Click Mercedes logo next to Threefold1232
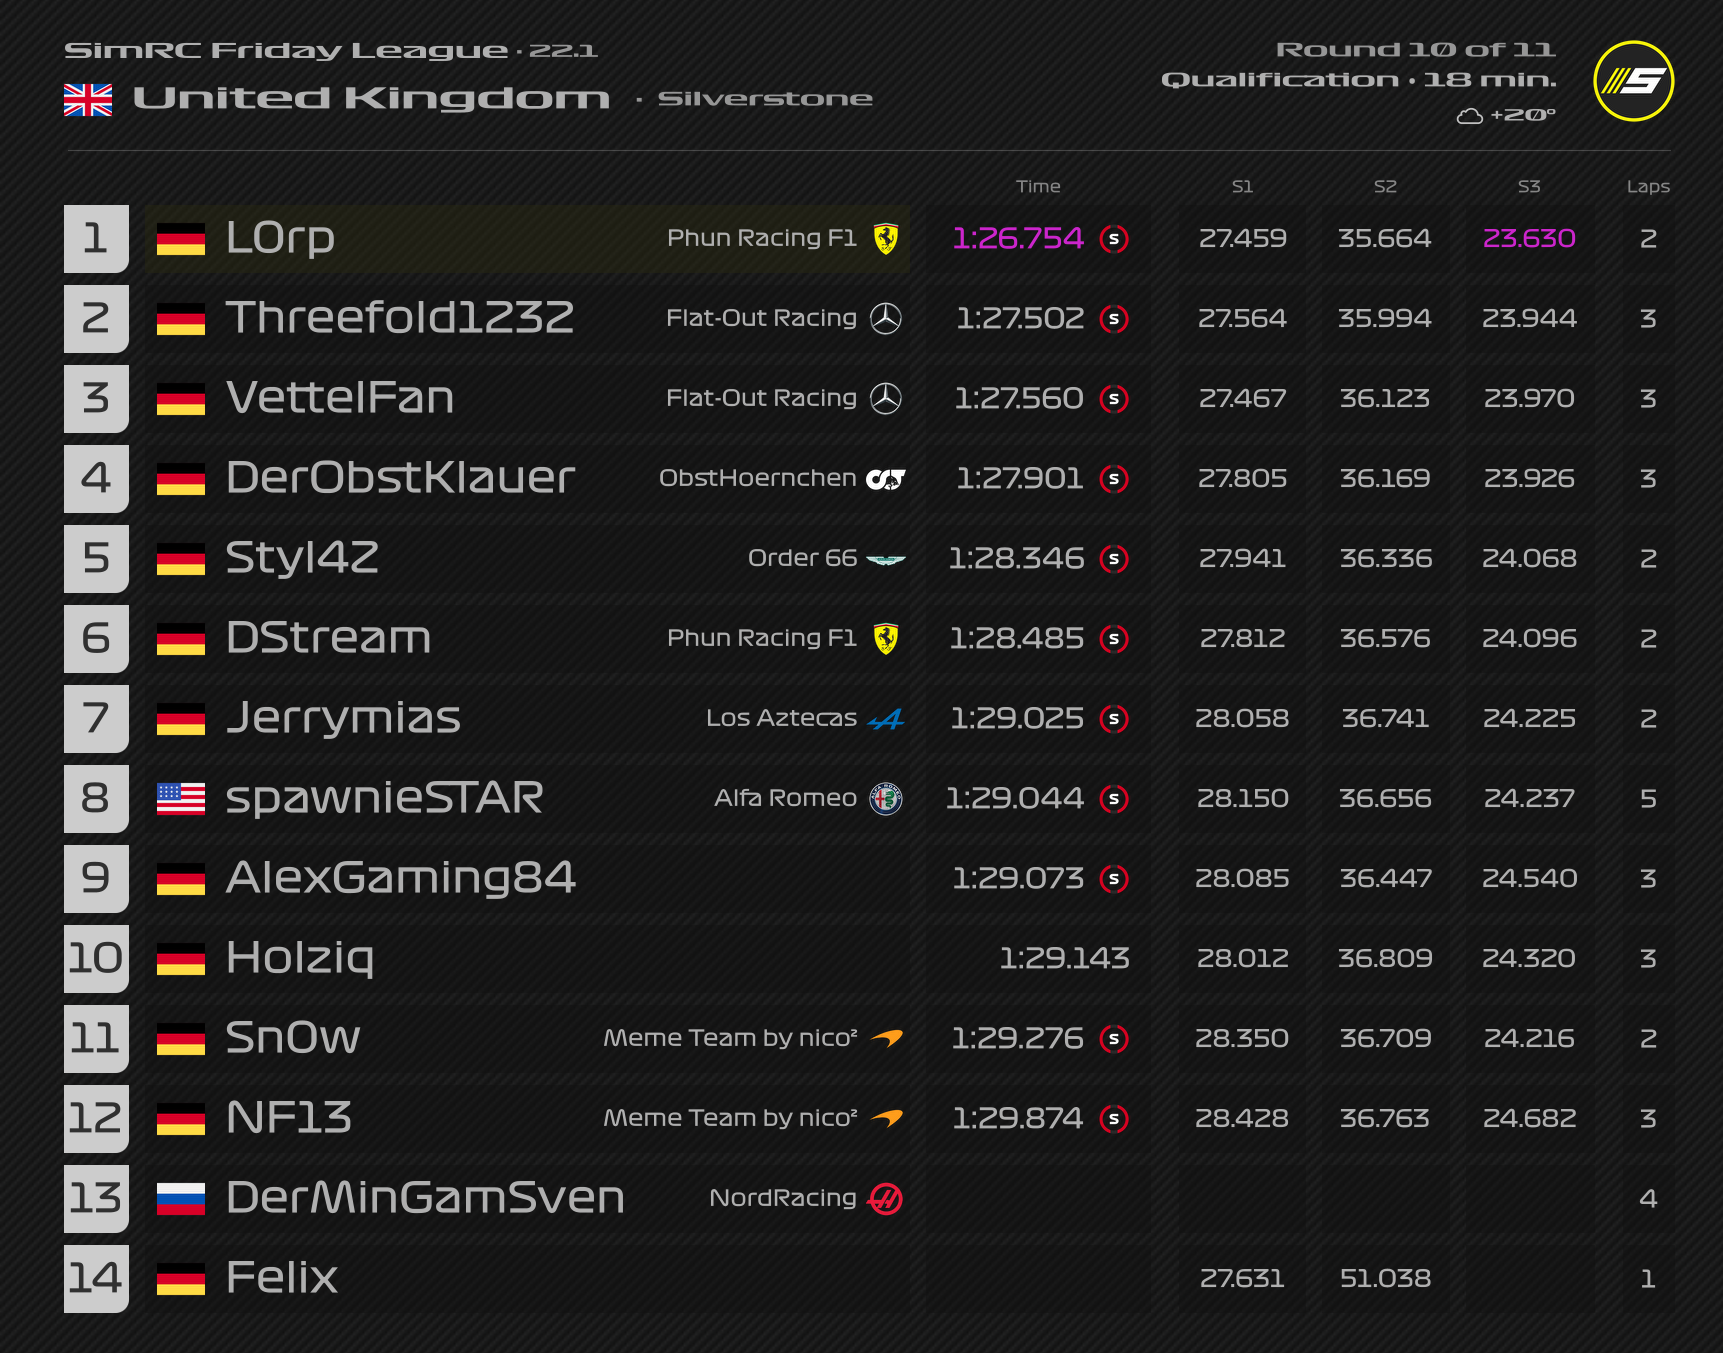The image size is (1723, 1353). 886,319
